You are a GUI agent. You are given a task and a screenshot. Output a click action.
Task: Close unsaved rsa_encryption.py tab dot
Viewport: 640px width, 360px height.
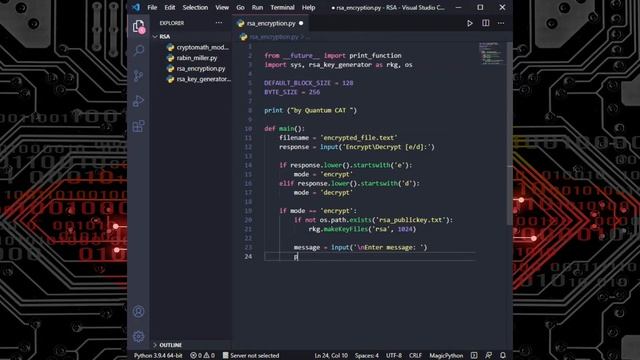(301, 23)
